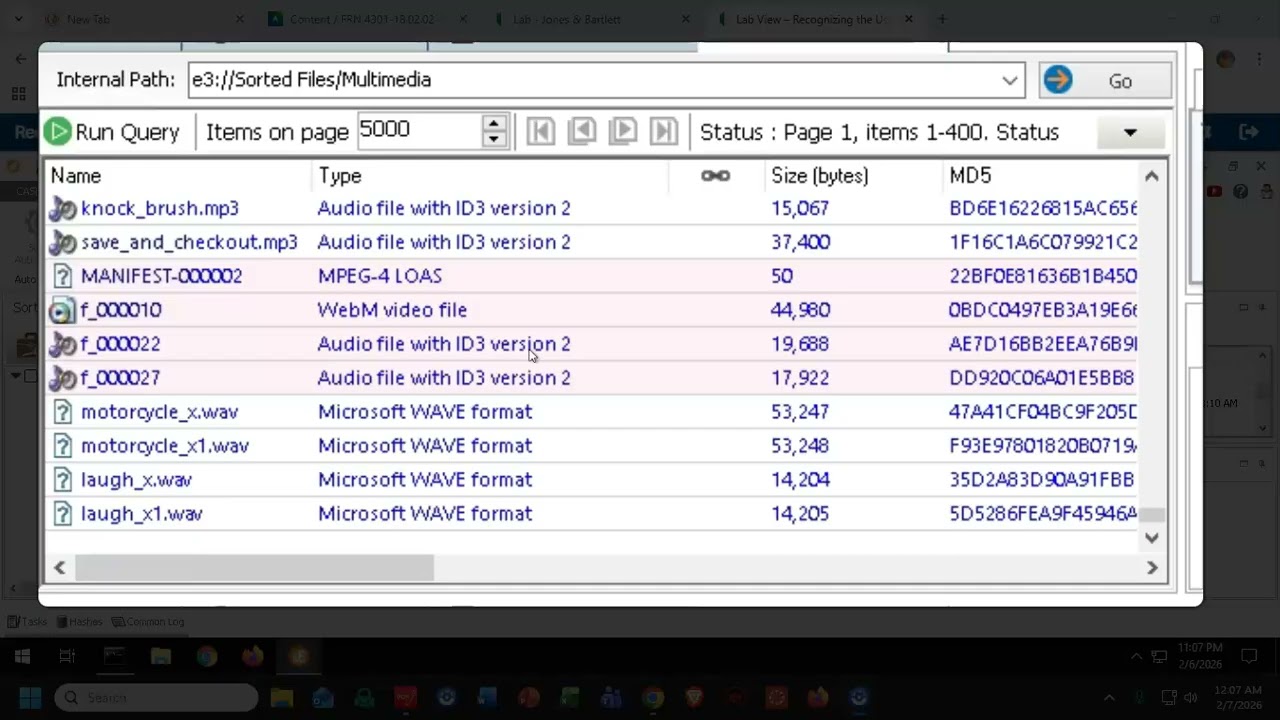
Task: Click the audio icon beside f_000027
Action: coord(62,378)
